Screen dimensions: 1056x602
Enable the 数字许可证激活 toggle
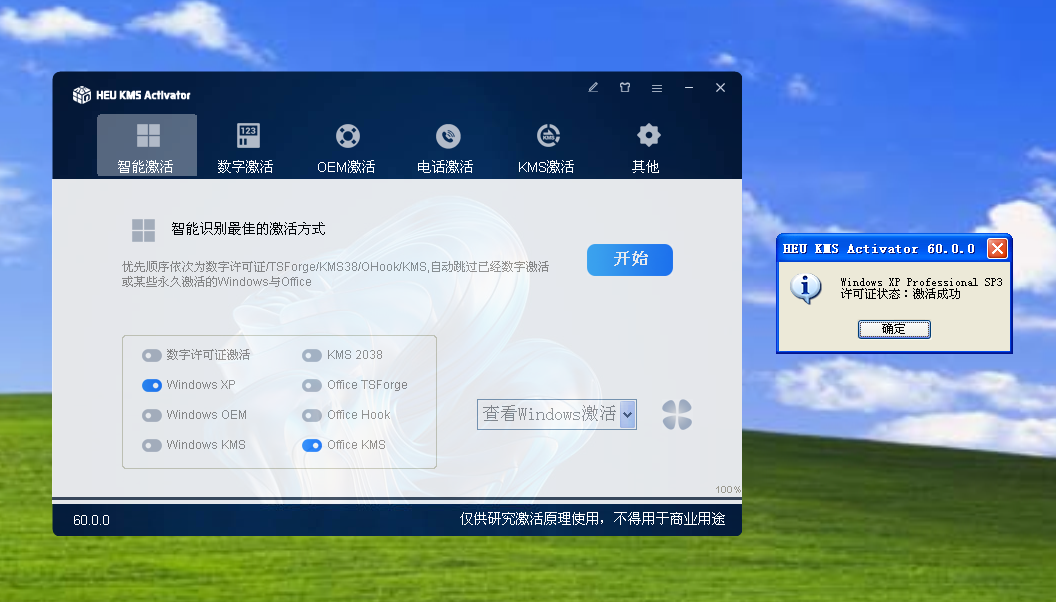click(153, 355)
